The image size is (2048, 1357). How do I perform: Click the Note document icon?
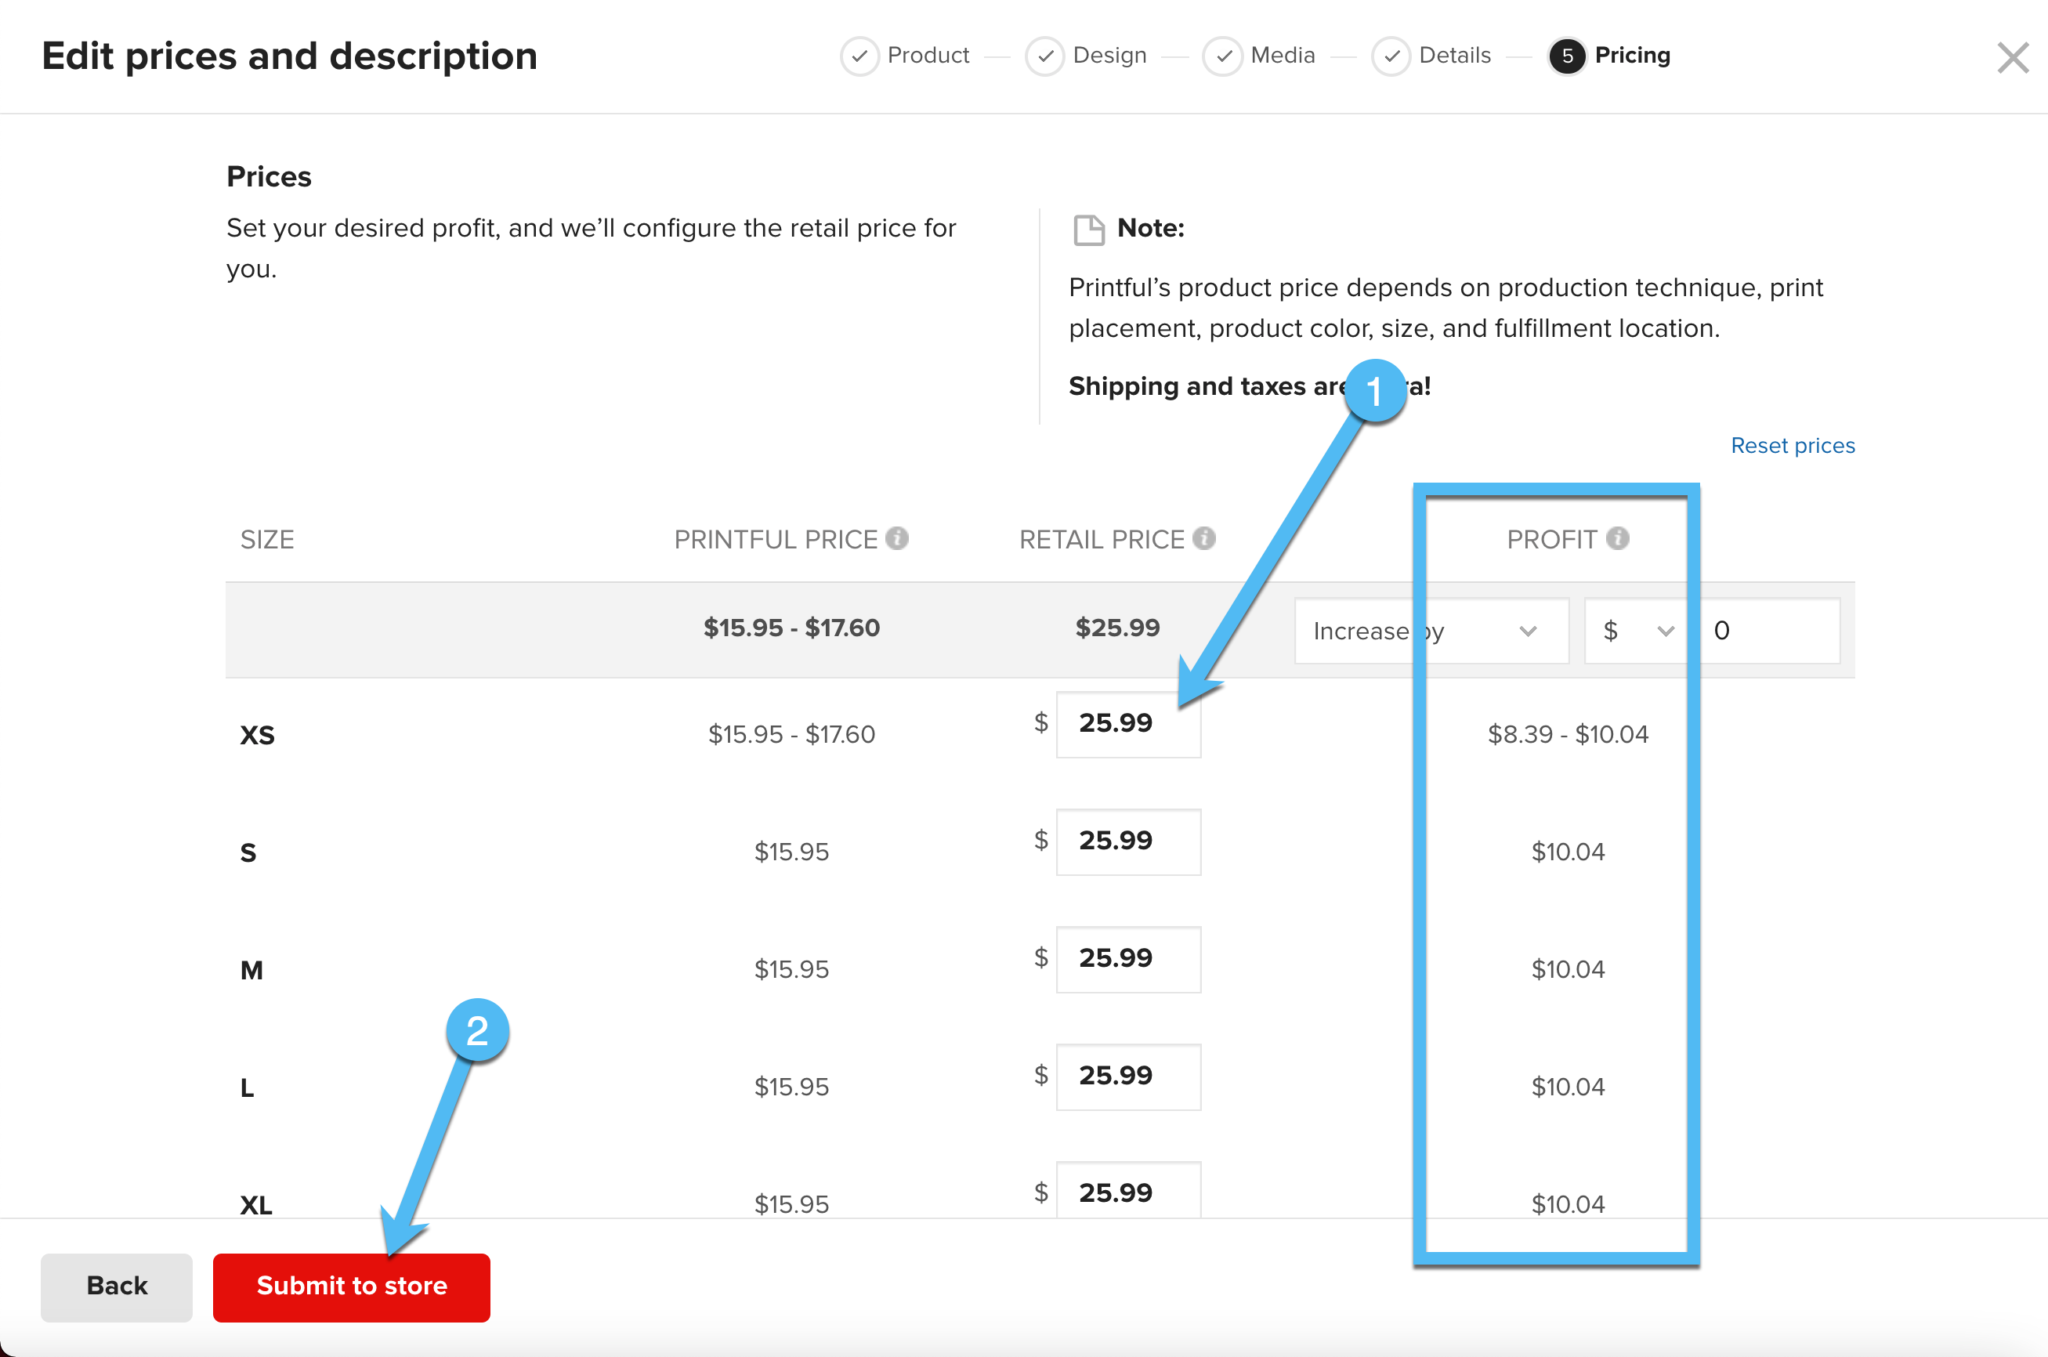point(1089,228)
